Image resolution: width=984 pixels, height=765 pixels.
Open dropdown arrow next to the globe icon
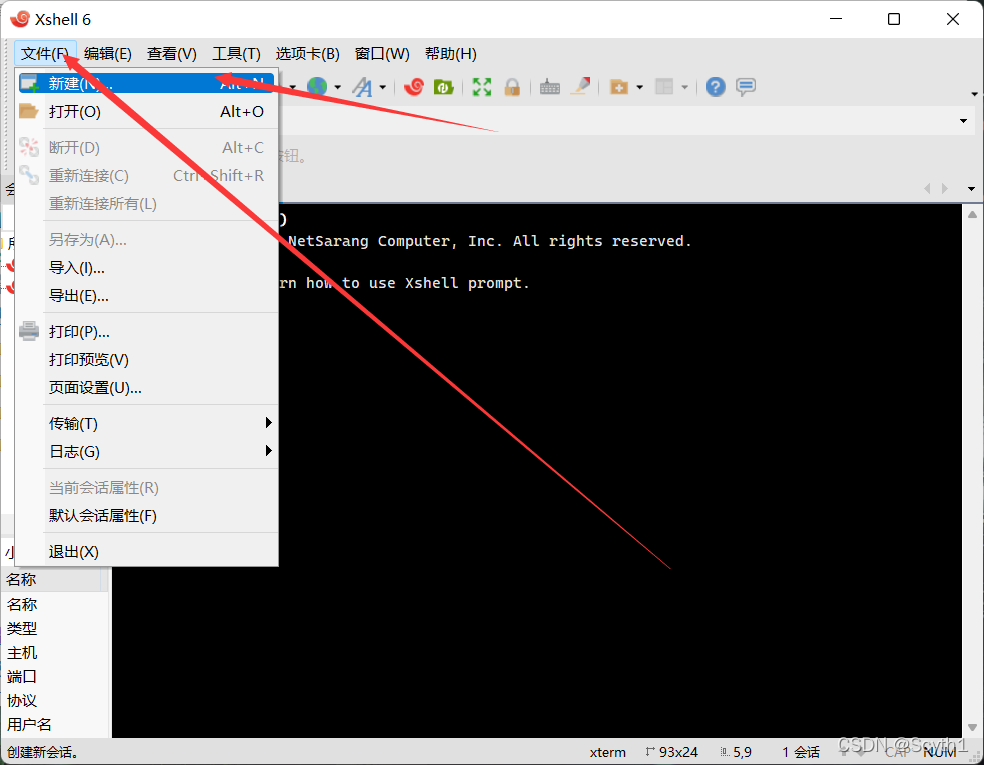tap(338, 87)
